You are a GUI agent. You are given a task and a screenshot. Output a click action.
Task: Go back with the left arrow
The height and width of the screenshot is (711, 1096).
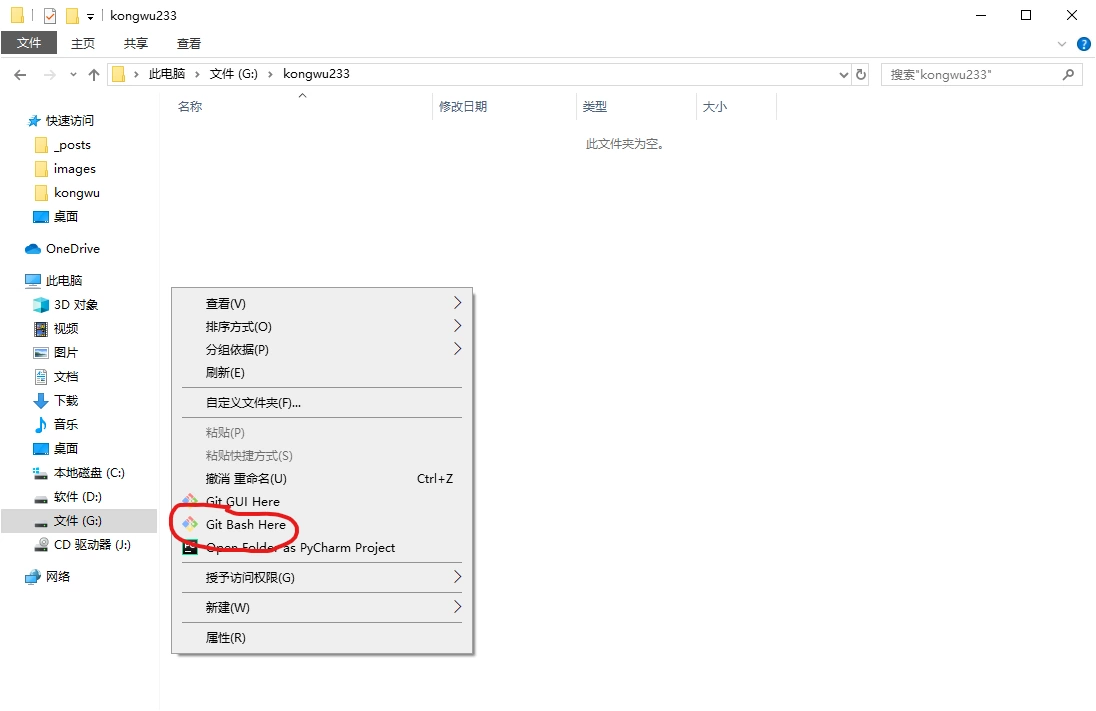[20, 74]
